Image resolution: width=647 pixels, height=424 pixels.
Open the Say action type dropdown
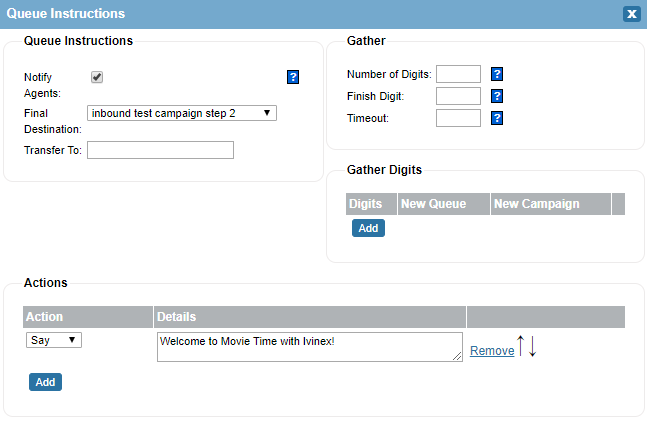pos(54,340)
